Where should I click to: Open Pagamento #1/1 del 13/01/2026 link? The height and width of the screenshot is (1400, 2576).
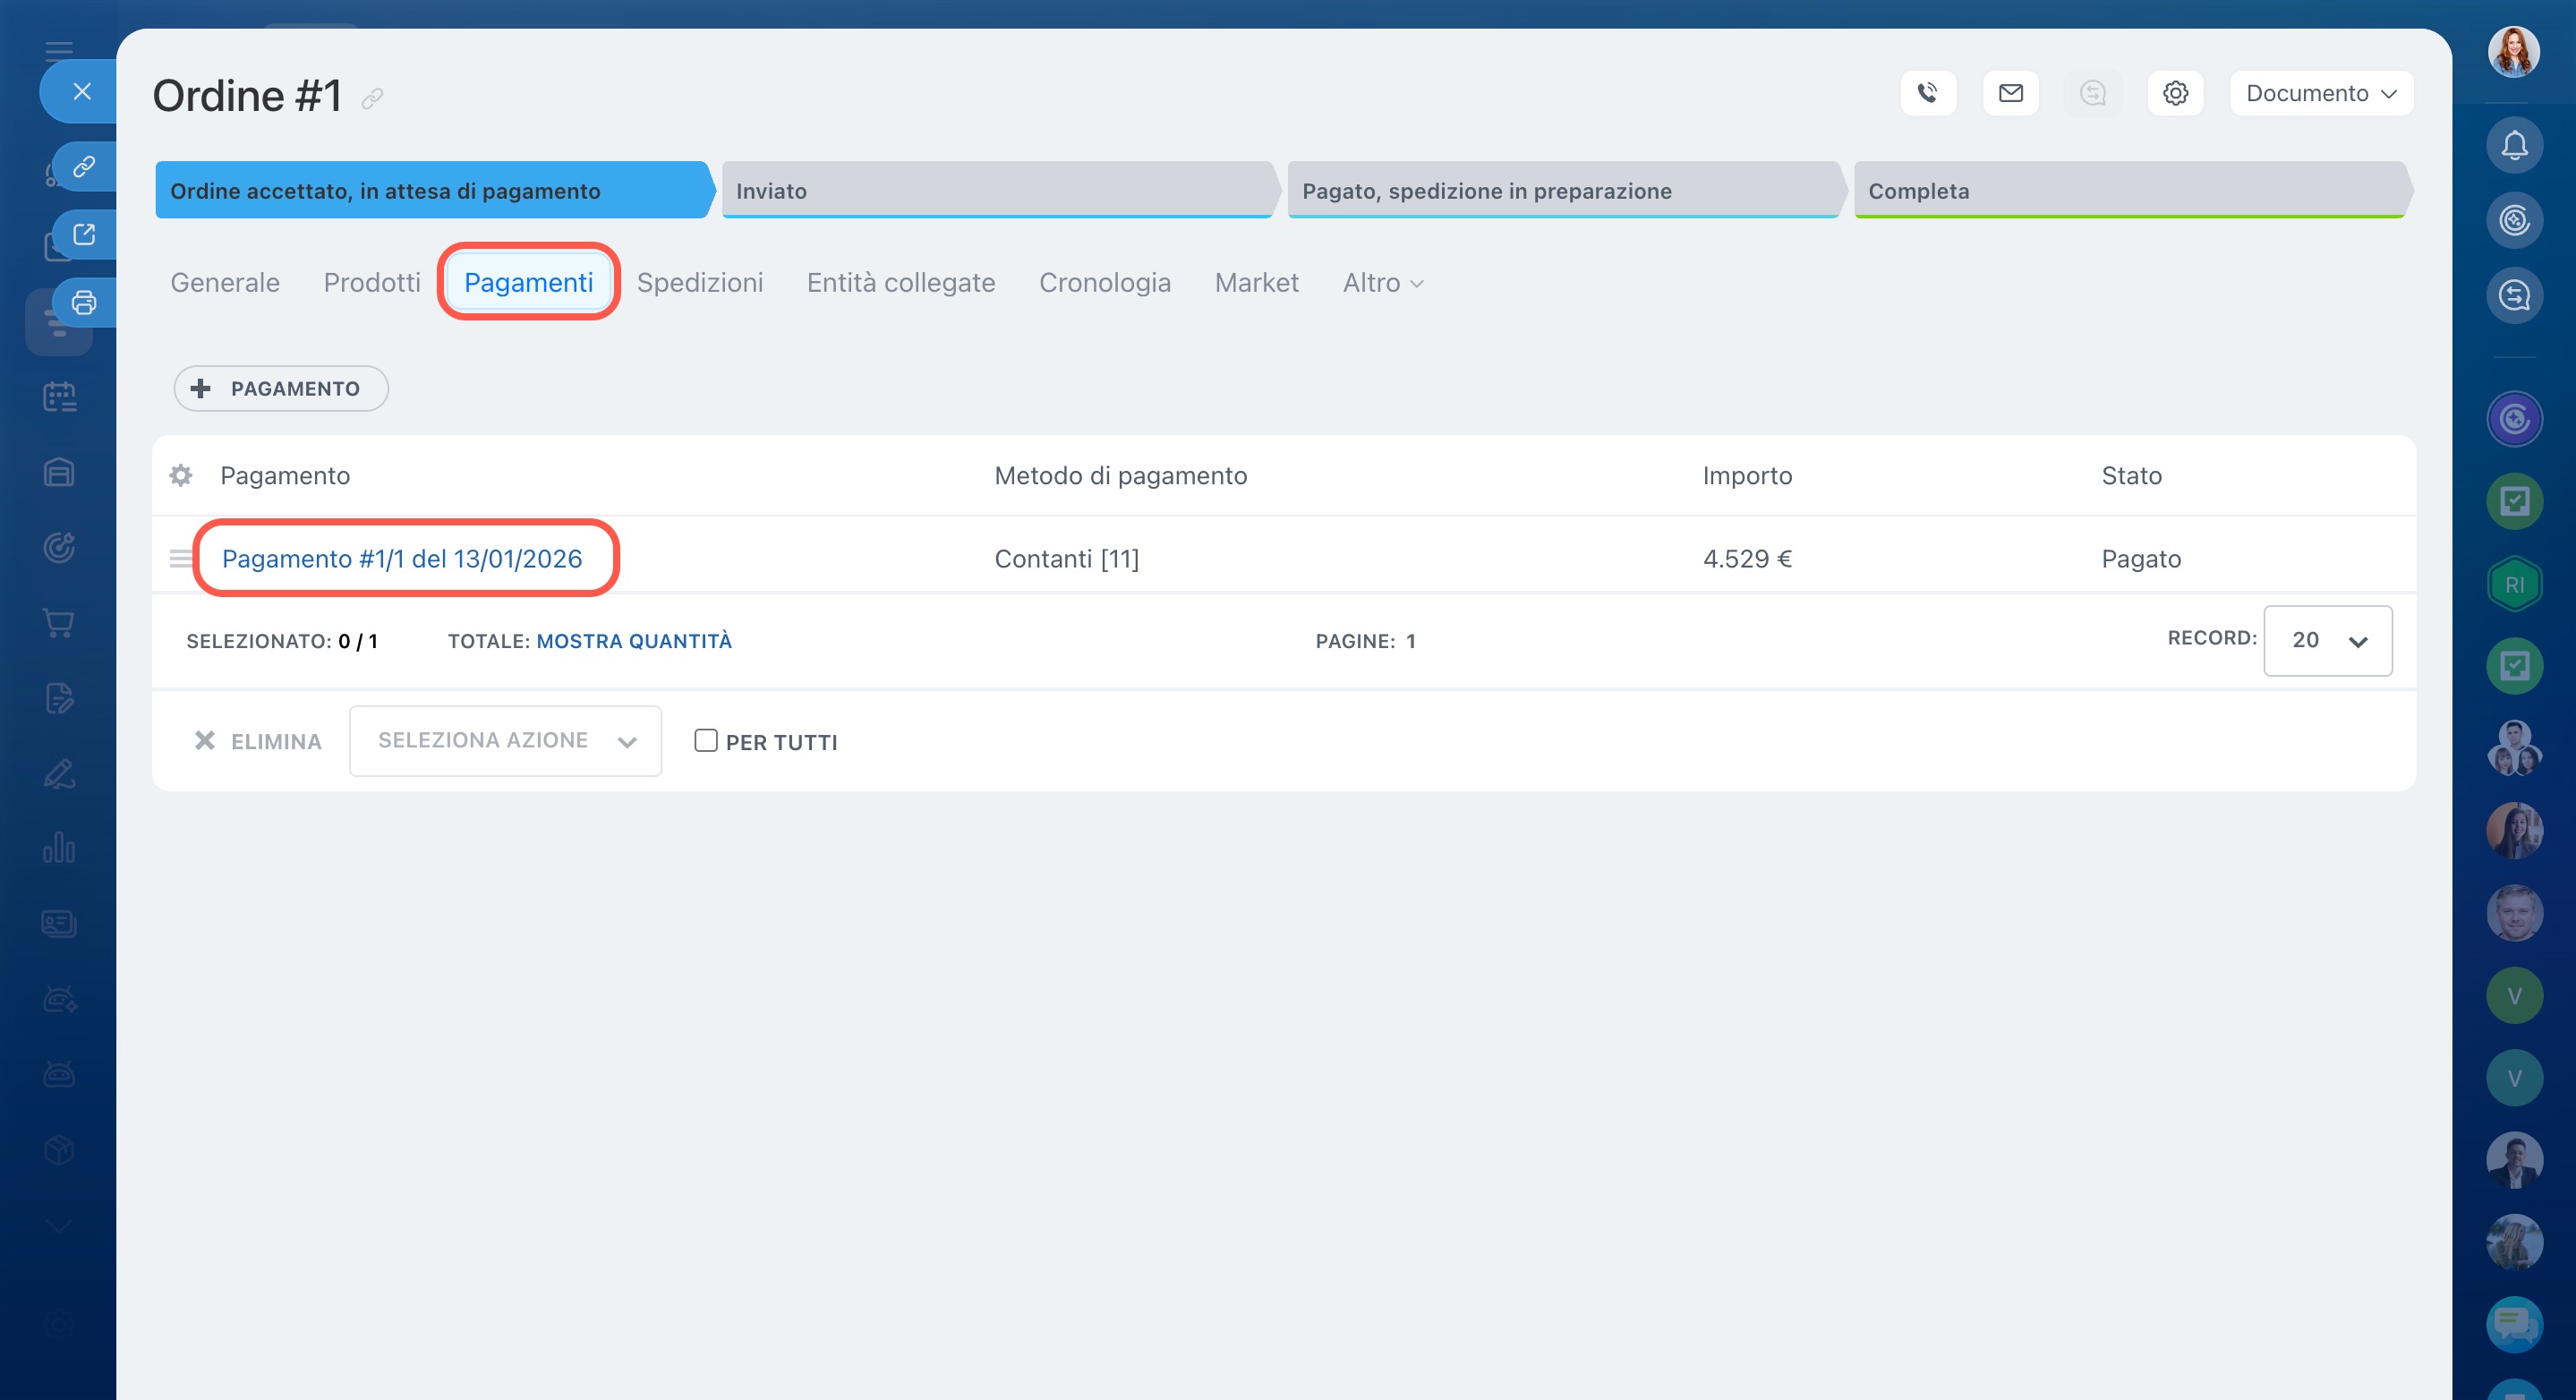coord(401,558)
